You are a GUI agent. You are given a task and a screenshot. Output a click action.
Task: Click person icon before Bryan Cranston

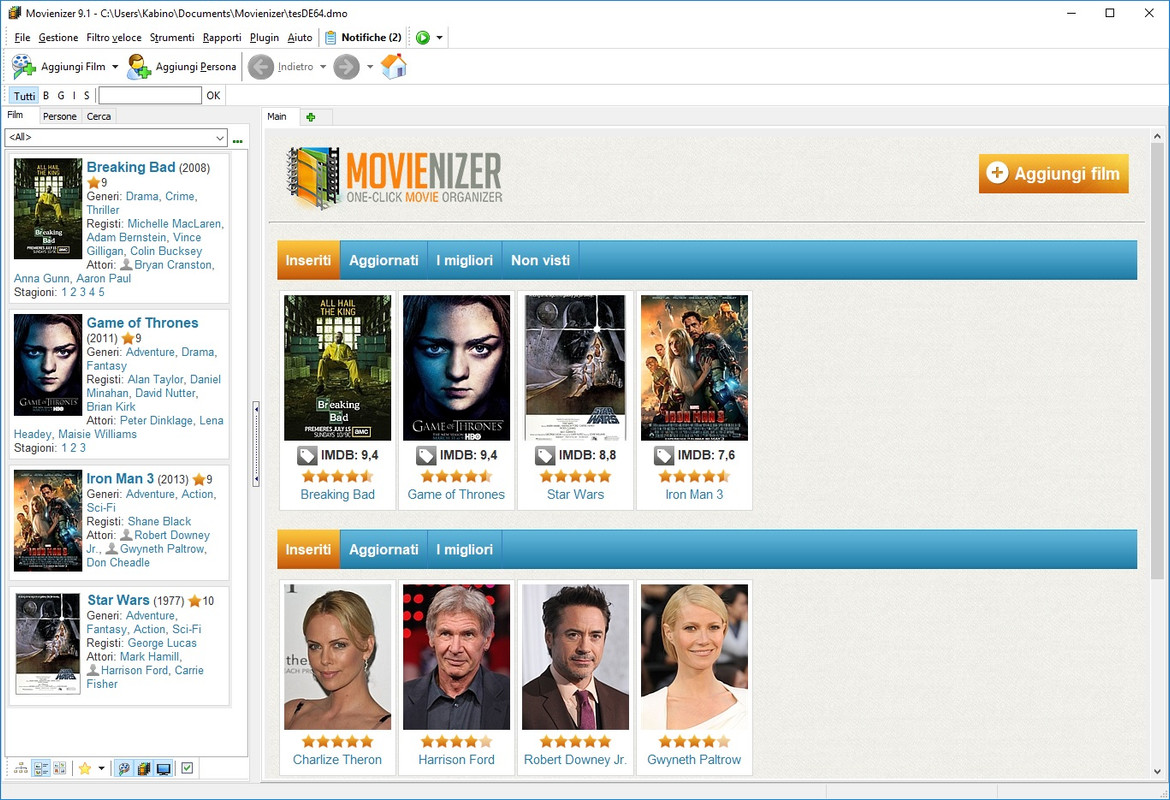point(127,265)
